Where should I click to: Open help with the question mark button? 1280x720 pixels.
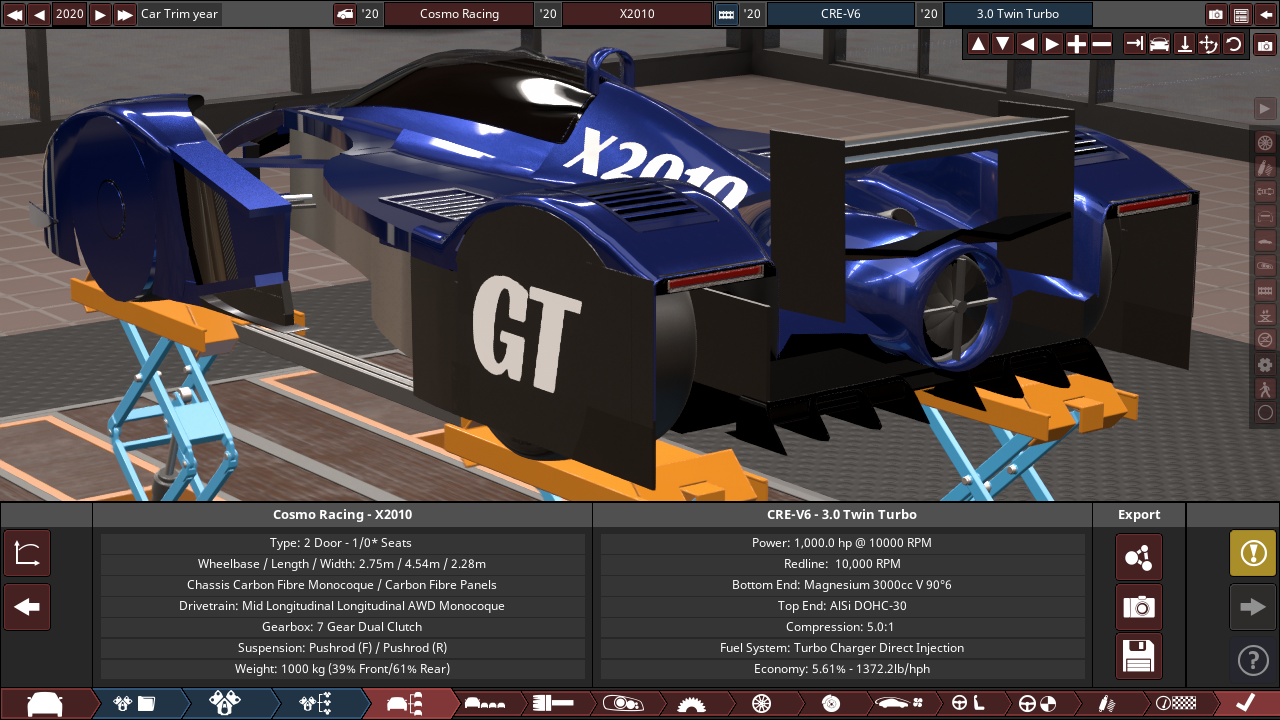tap(1253, 660)
